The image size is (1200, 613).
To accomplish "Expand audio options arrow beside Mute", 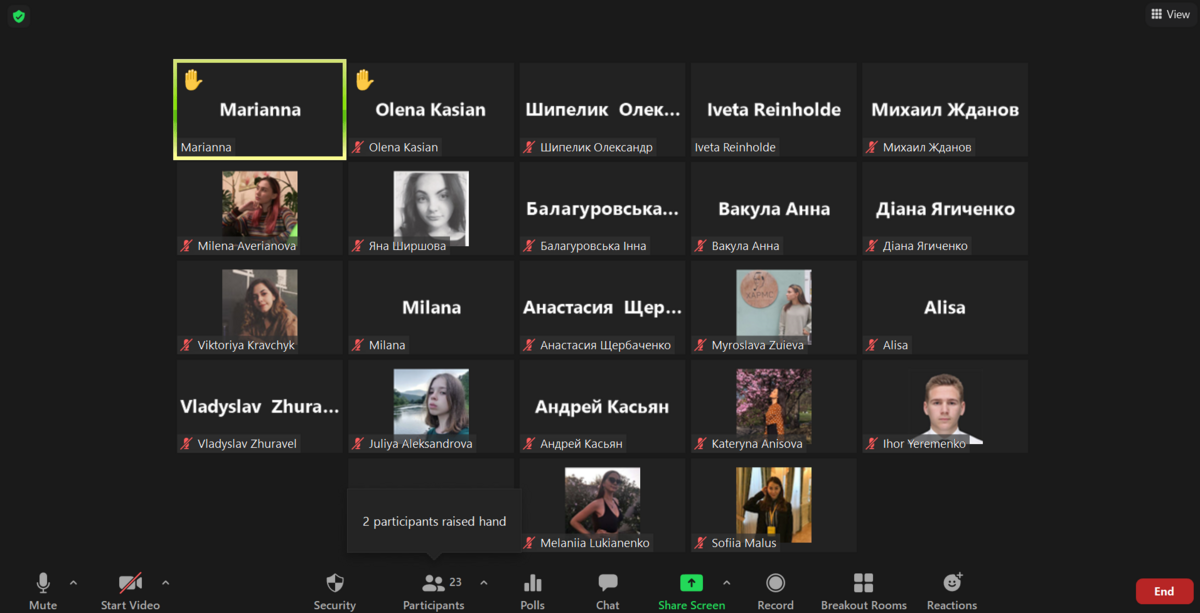I will pyautogui.click(x=73, y=583).
